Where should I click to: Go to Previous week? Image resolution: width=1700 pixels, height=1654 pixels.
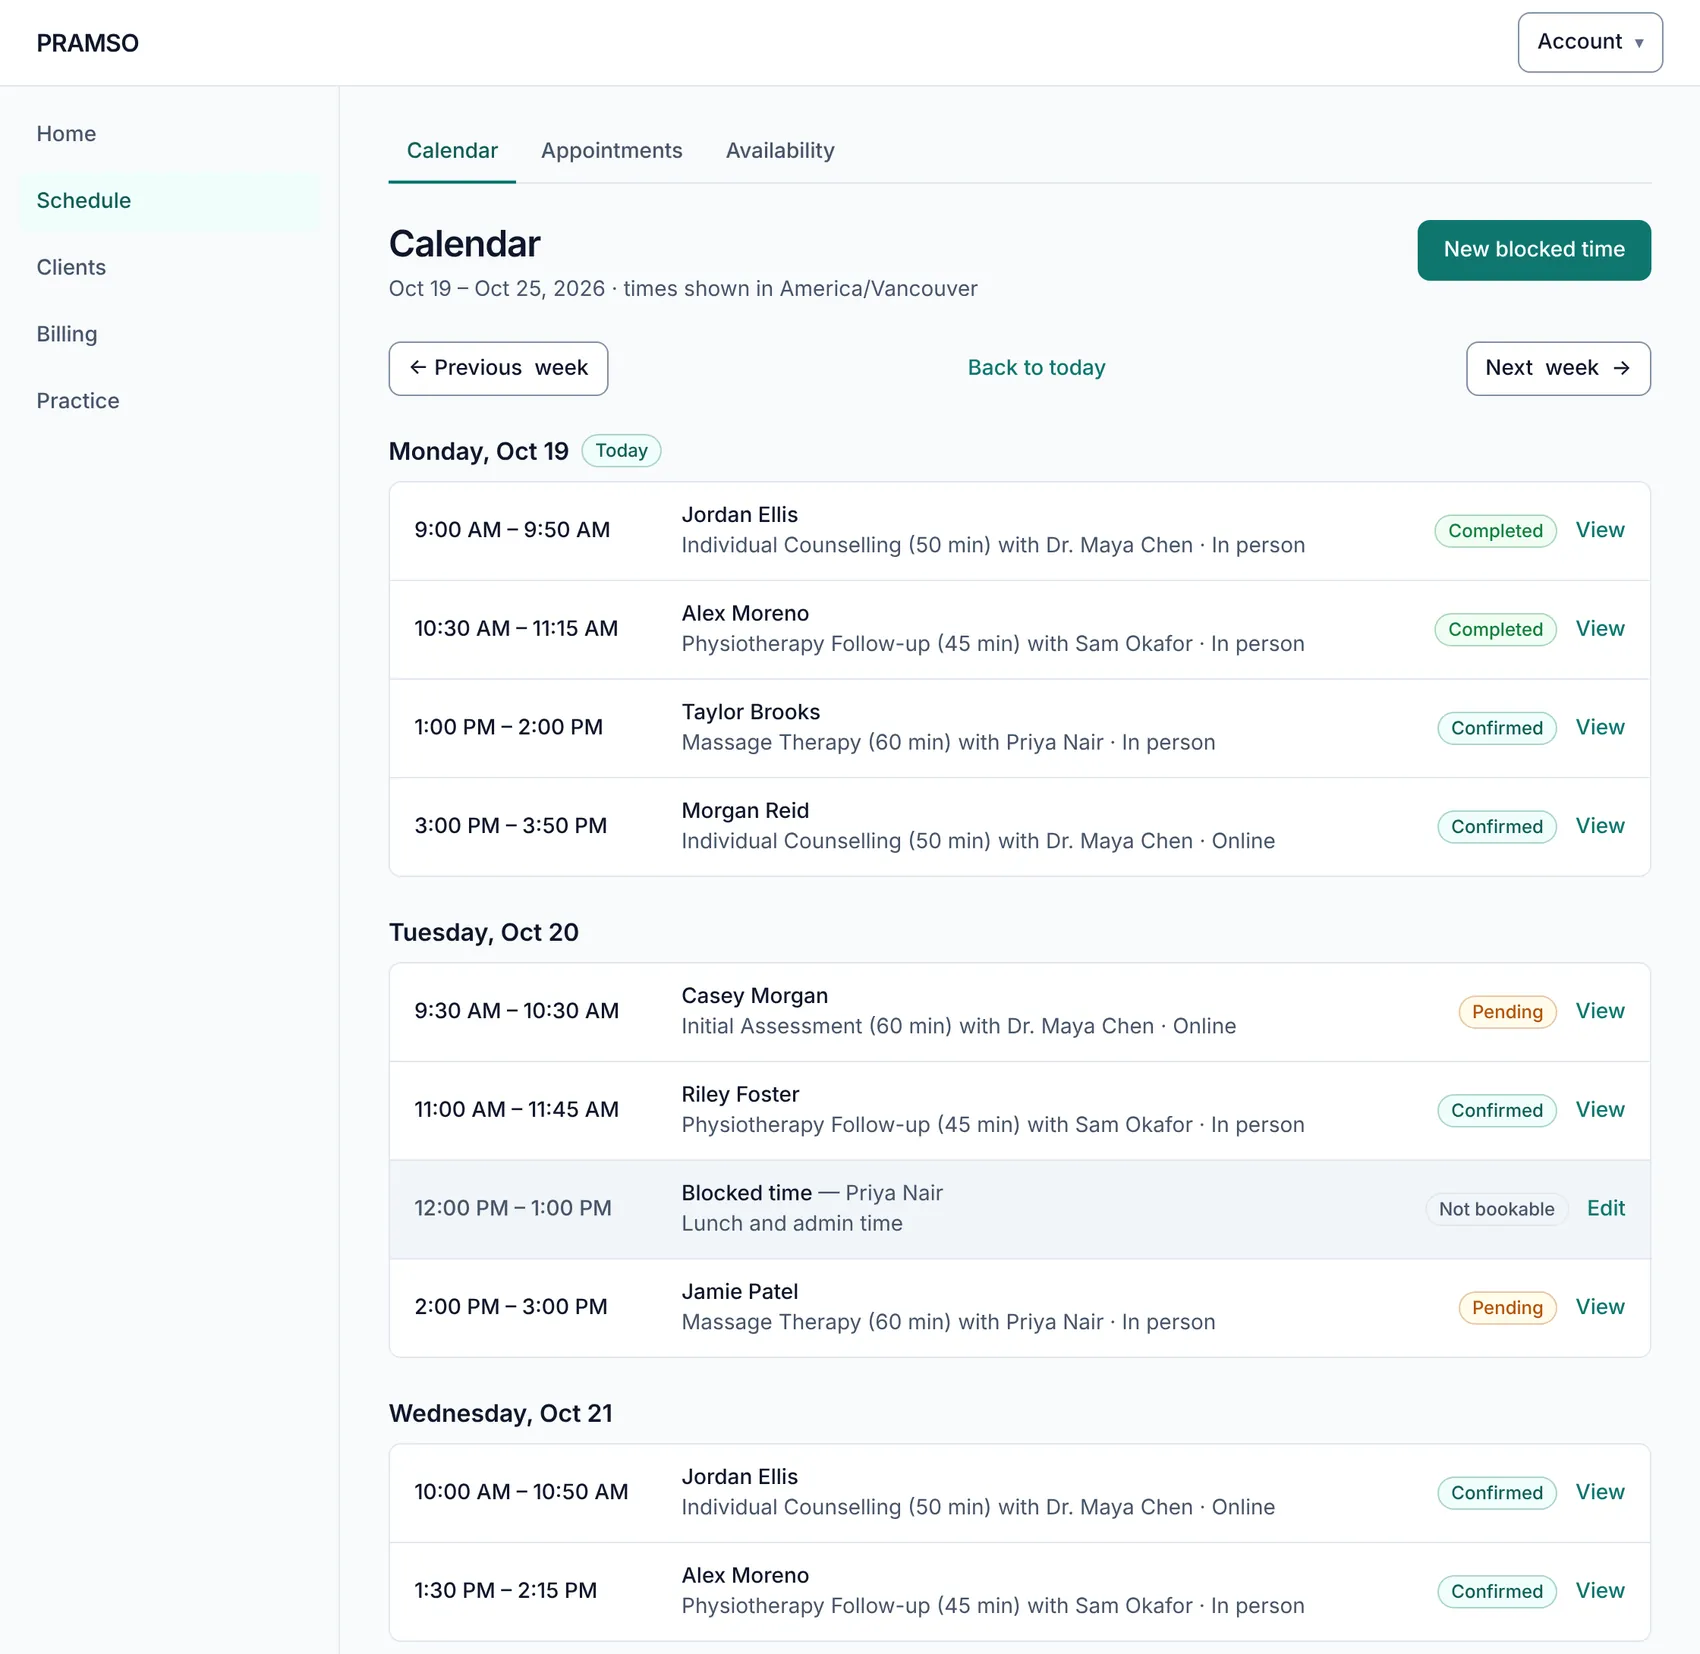point(498,368)
